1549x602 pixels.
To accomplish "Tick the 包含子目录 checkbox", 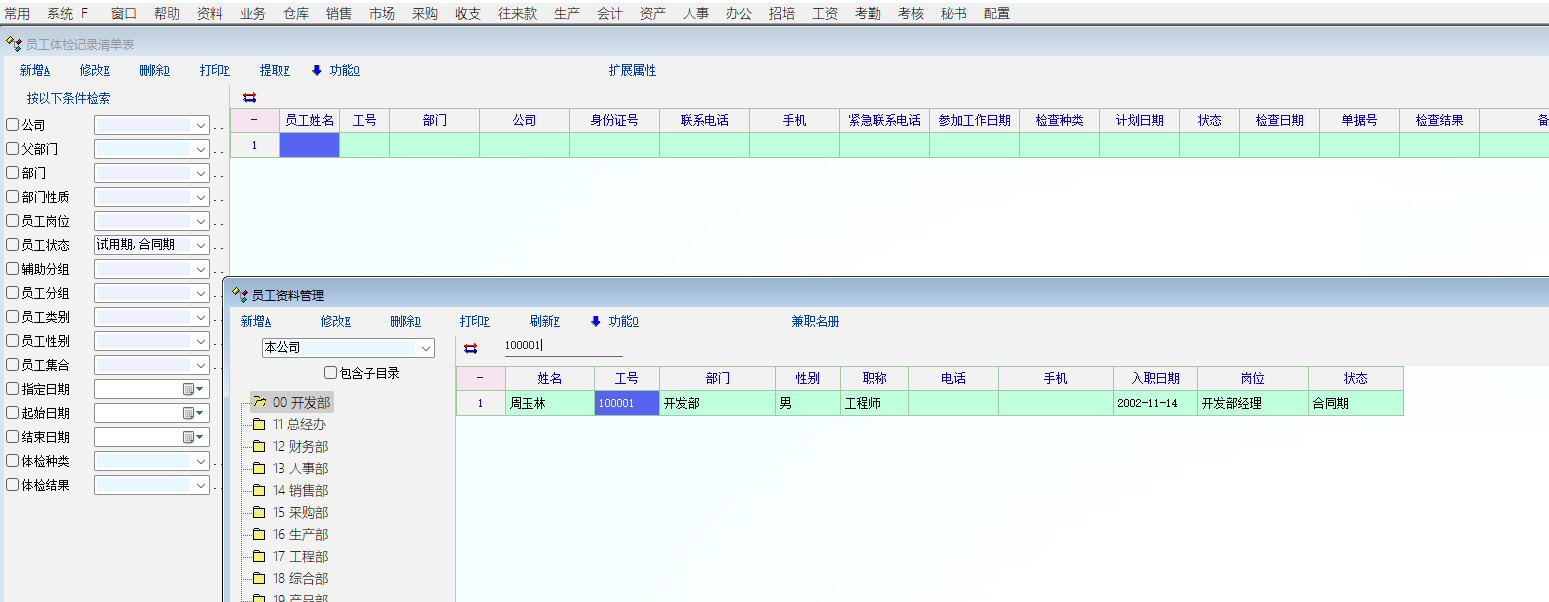I will tap(330, 373).
